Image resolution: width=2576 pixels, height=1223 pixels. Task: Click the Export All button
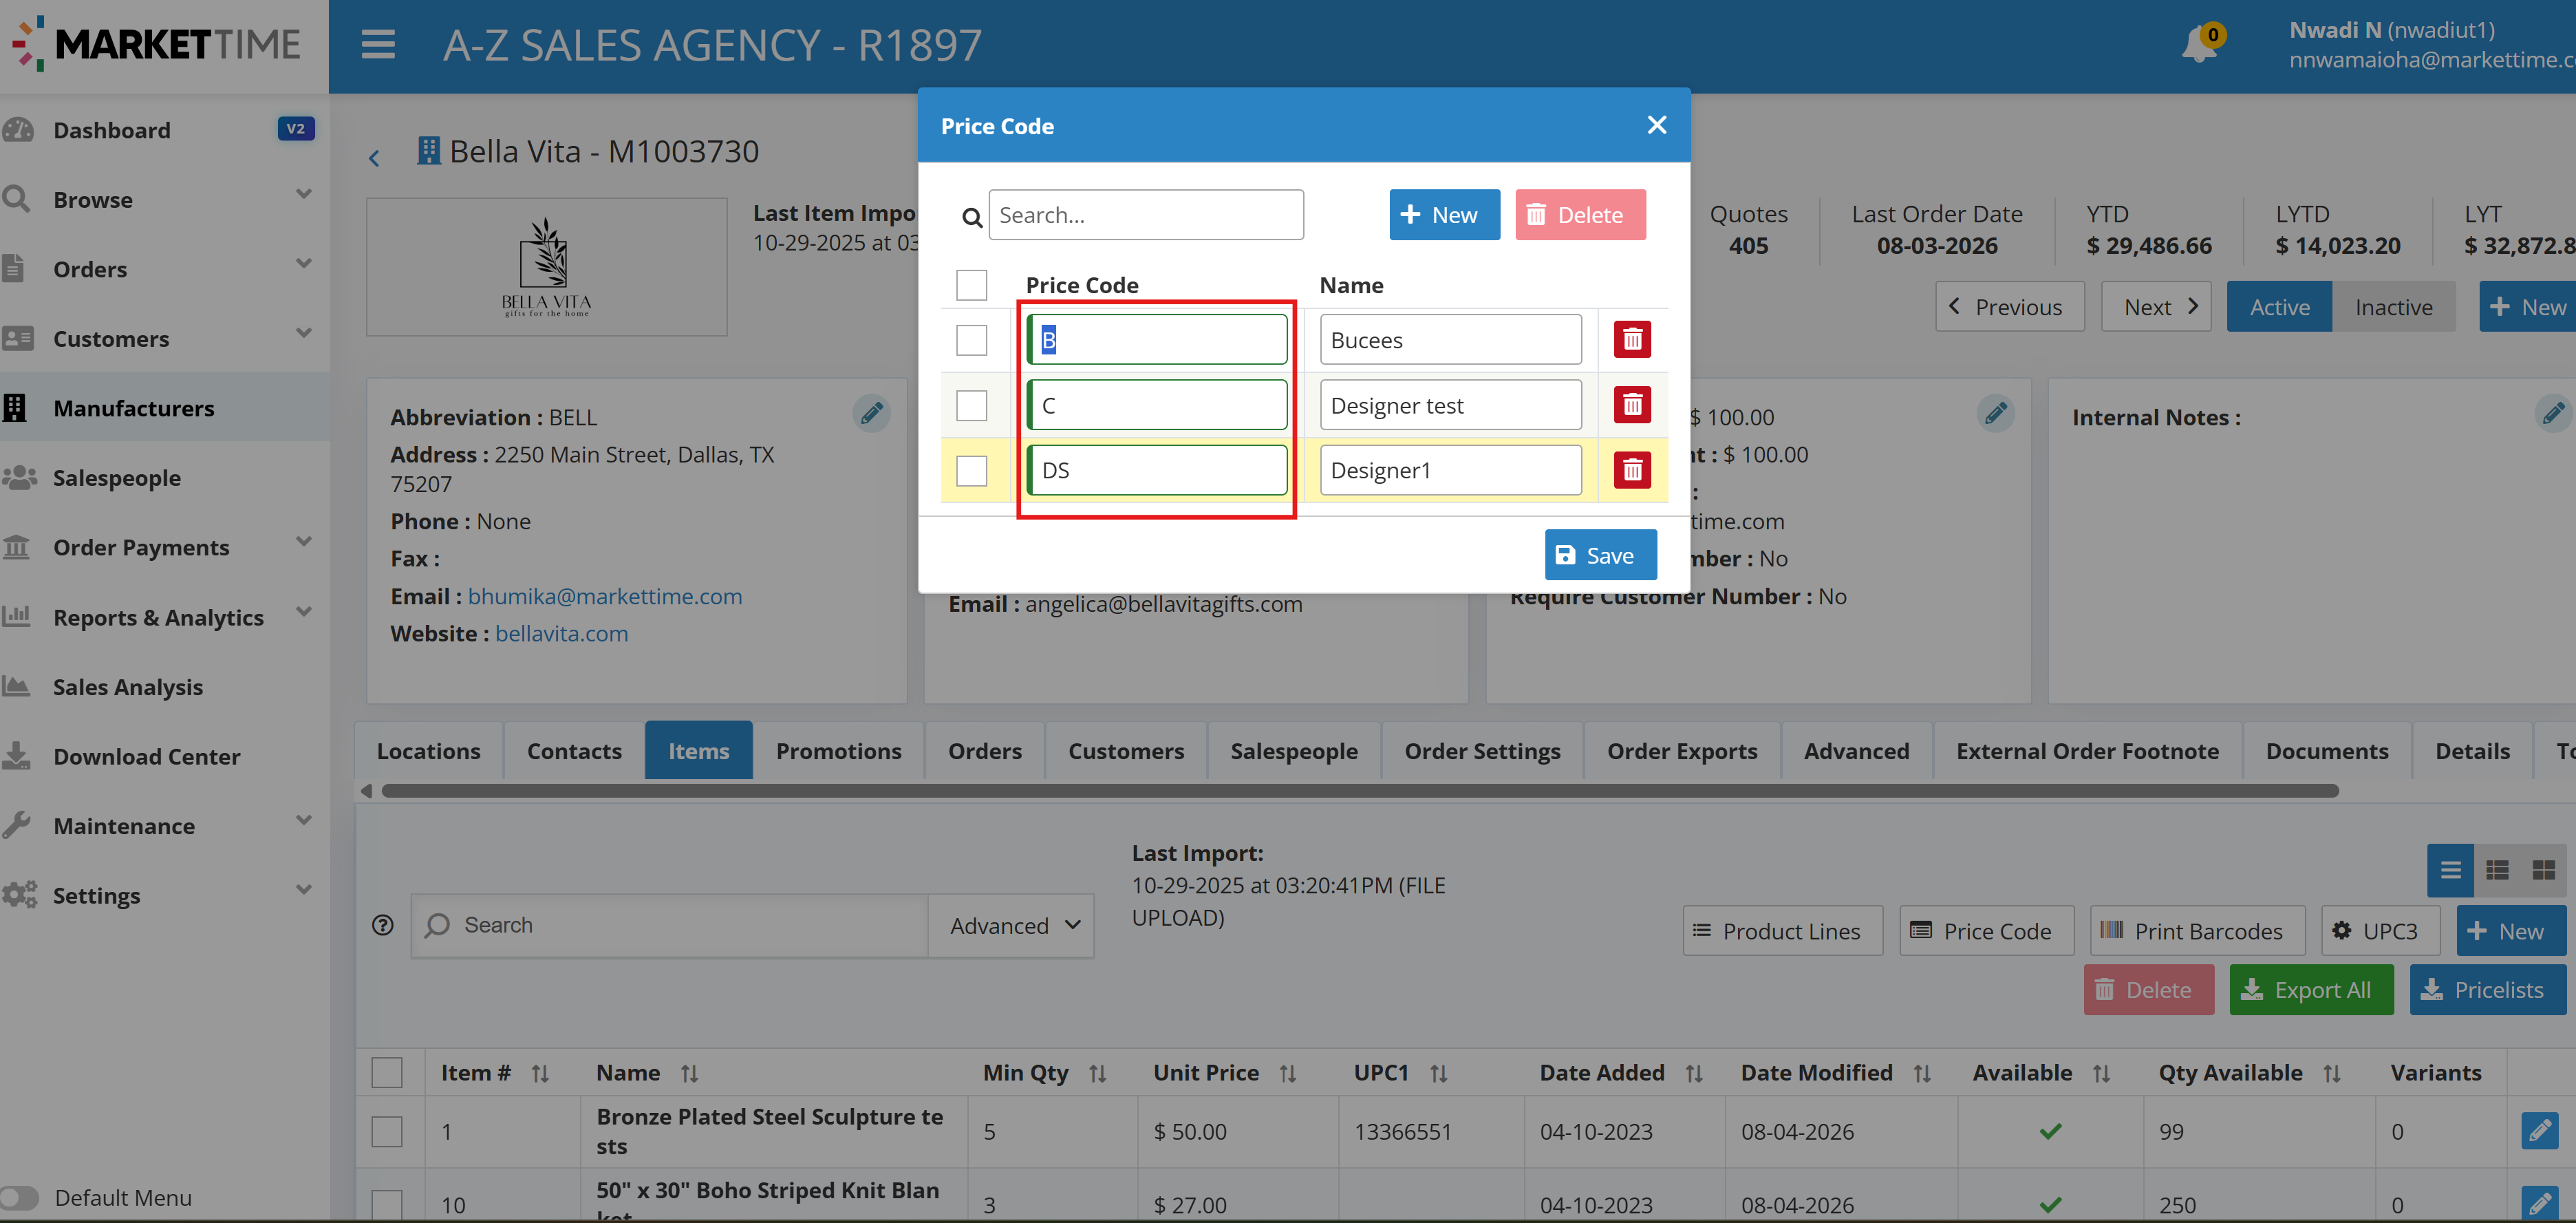click(x=2311, y=990)
